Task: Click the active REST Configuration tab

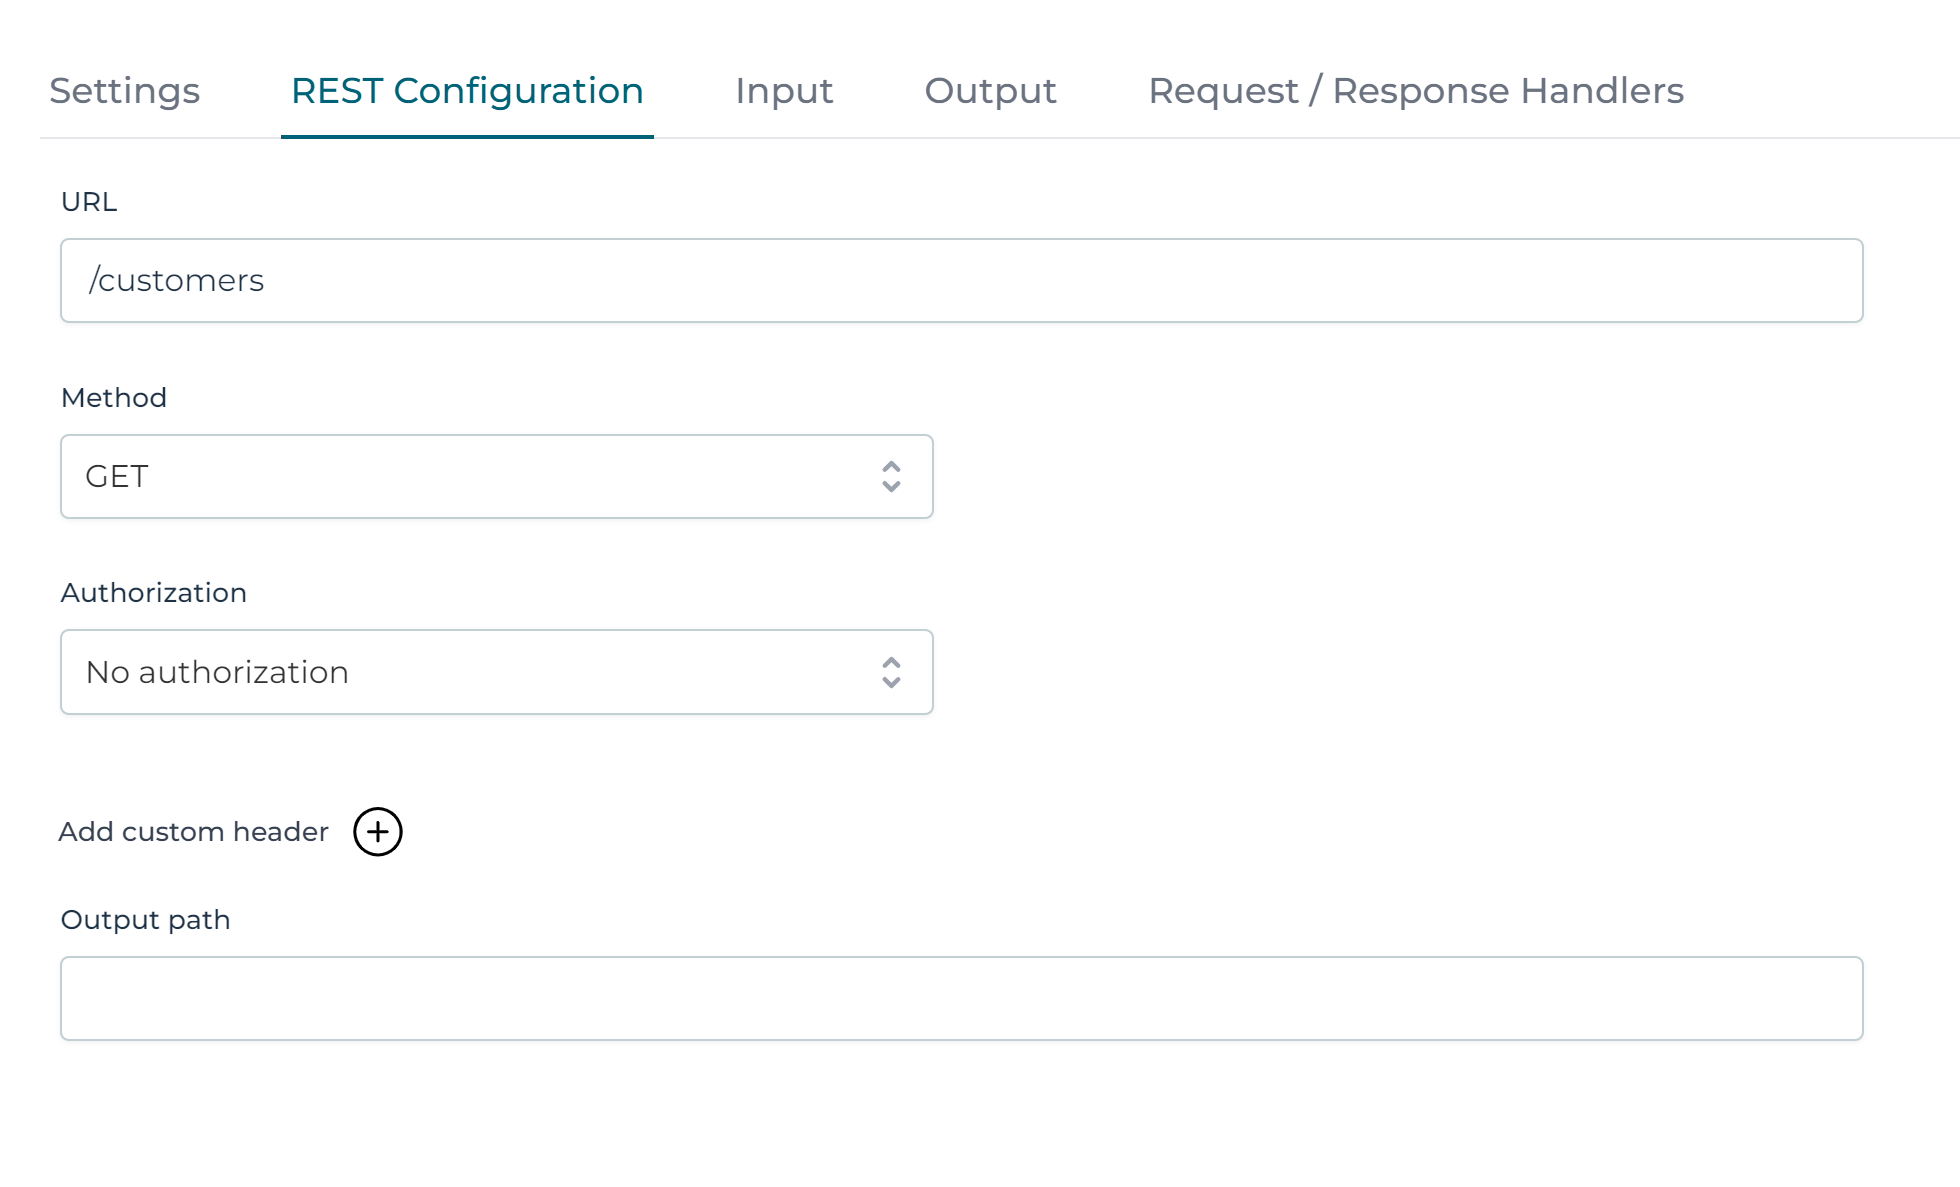Action: tap(466, 91)
